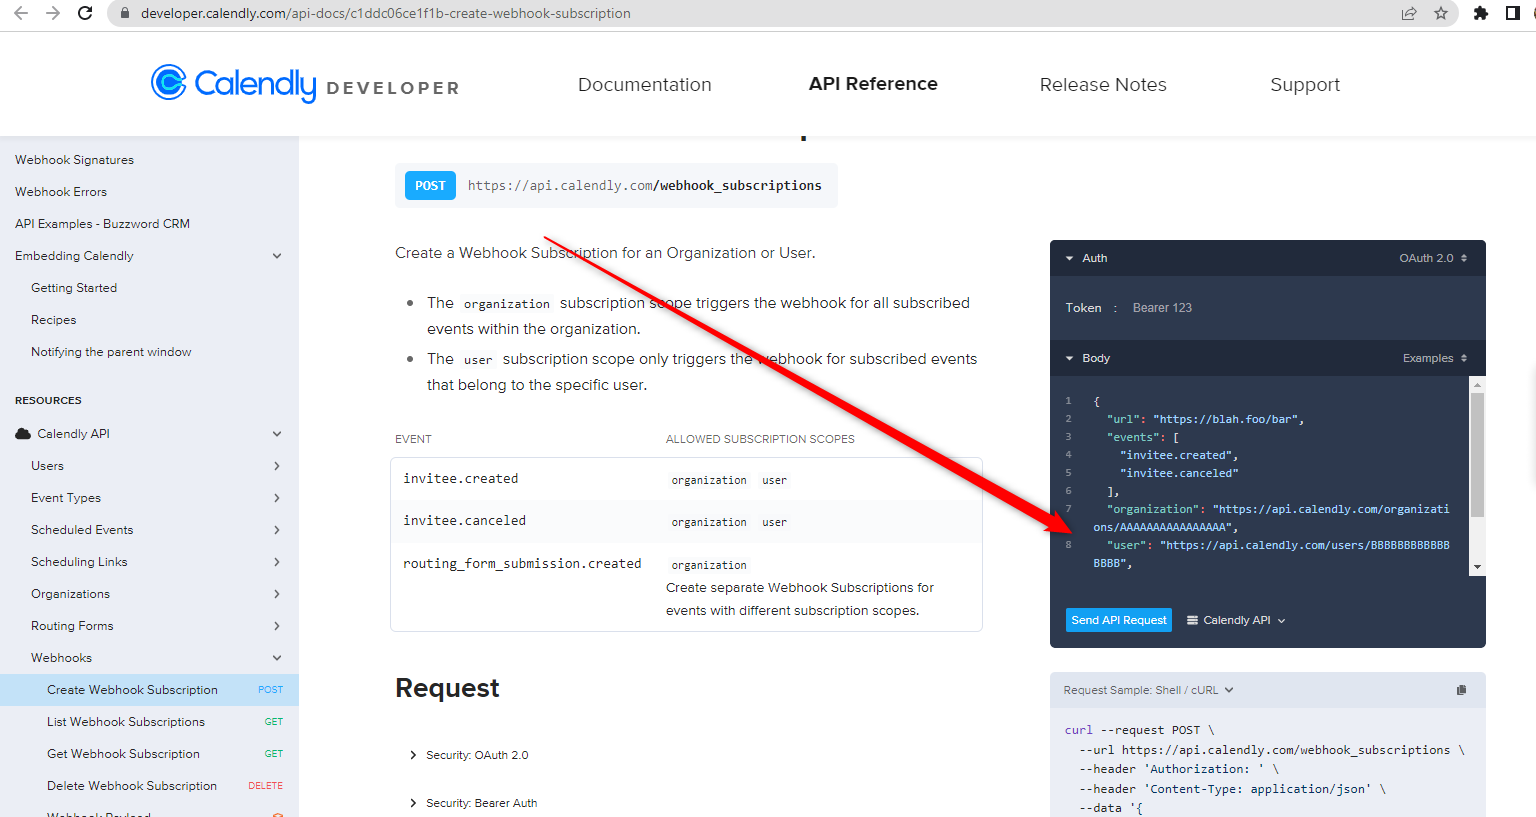Open Request Sample language dropdown
1536x817 pixels.
(x=1149, y=690)
